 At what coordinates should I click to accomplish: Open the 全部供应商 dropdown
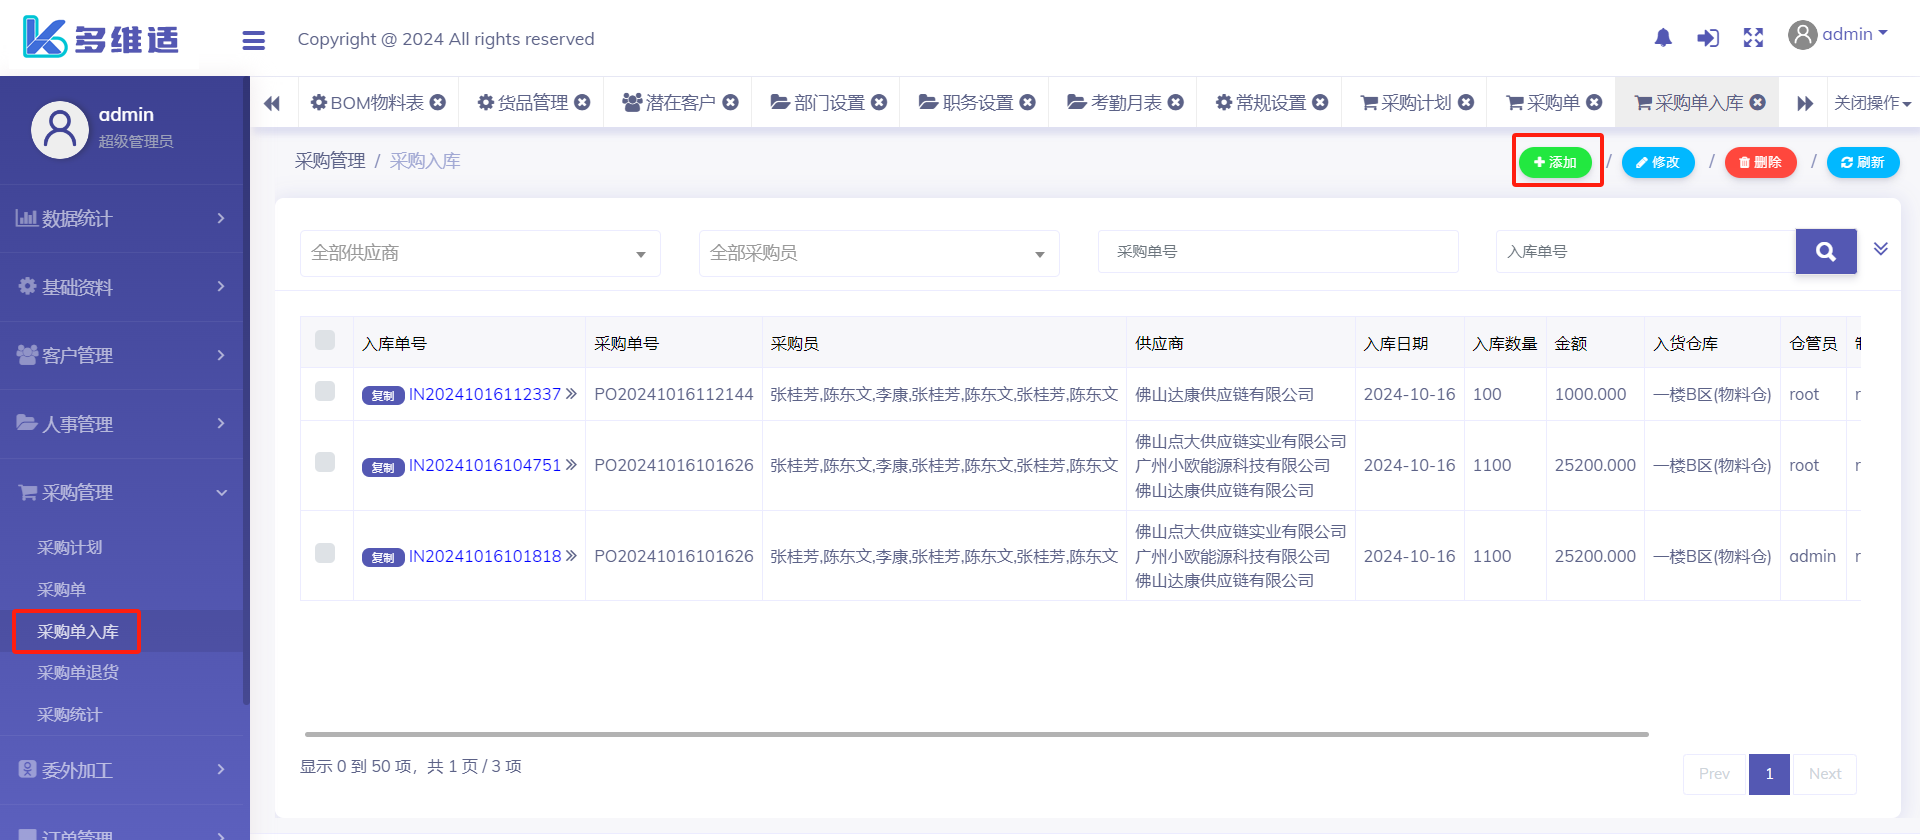[480, 253]
